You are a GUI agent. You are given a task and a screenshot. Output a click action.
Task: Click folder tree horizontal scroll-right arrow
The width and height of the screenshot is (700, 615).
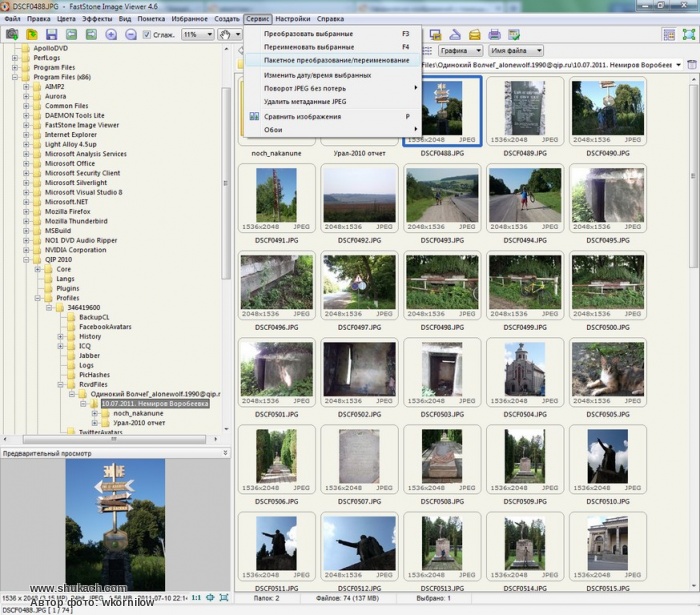click(216, 439)
